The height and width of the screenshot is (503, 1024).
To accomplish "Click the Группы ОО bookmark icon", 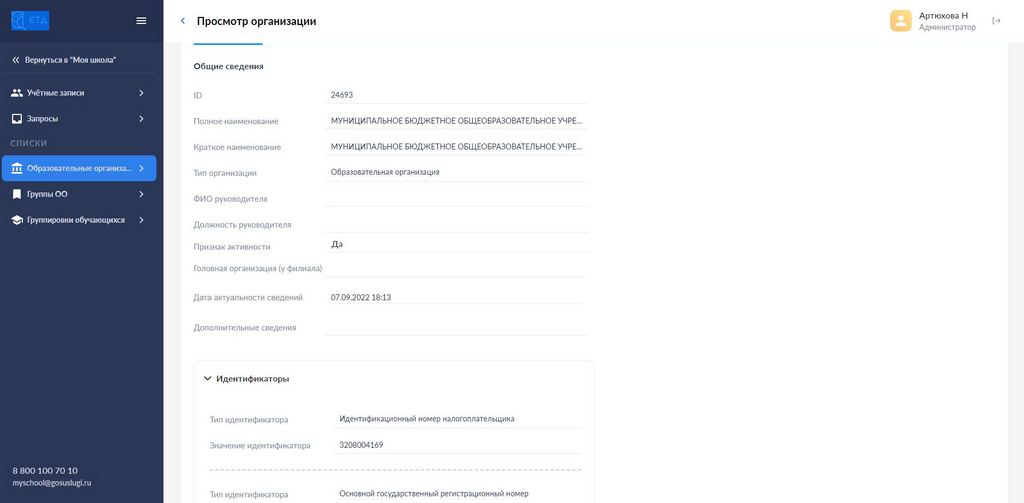I will [x=17, y=194].
